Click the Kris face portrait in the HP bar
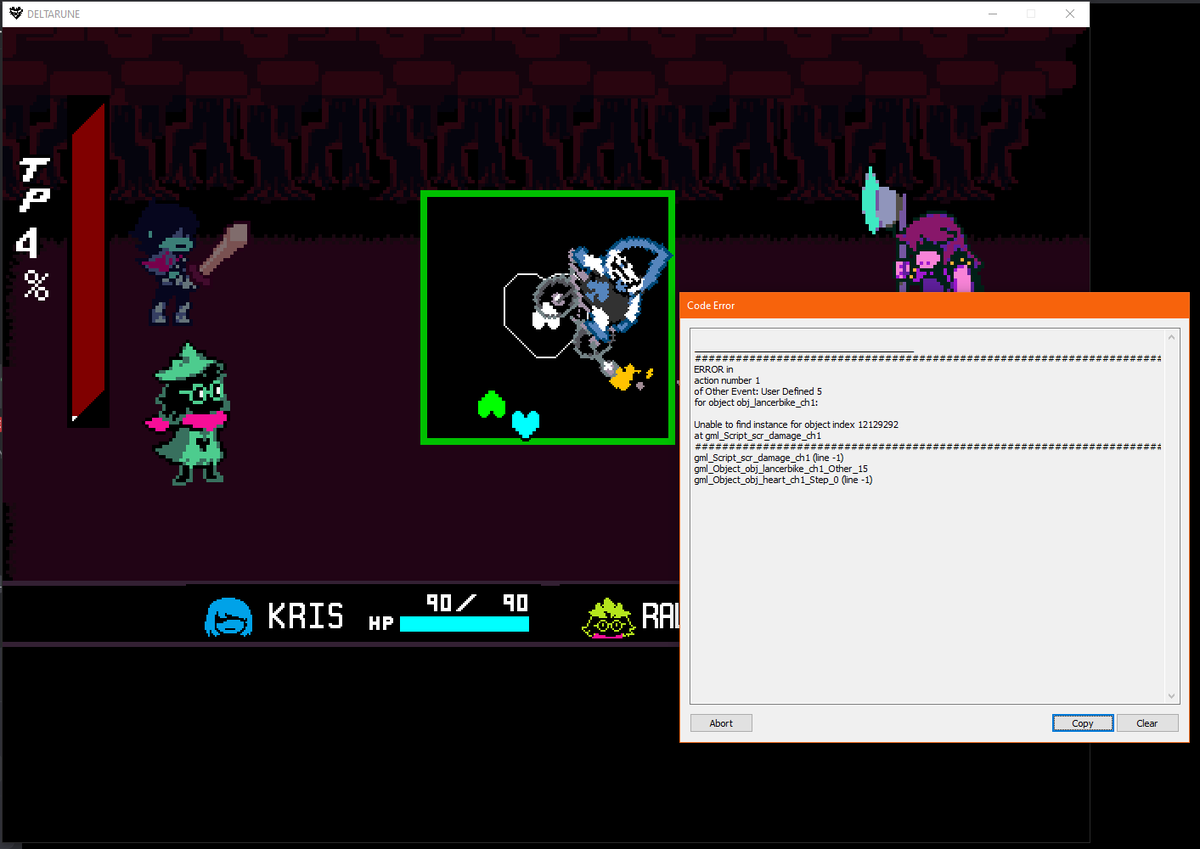 (x=228, y=617)
